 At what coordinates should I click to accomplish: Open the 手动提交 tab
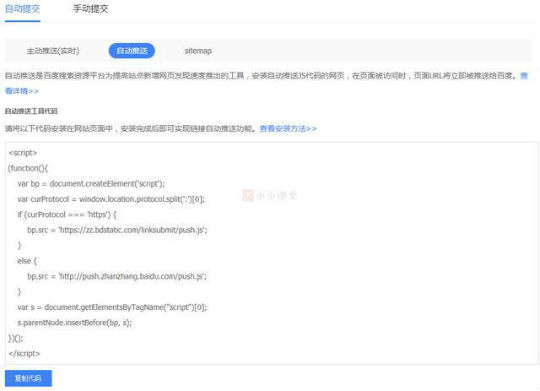(91, 9)
